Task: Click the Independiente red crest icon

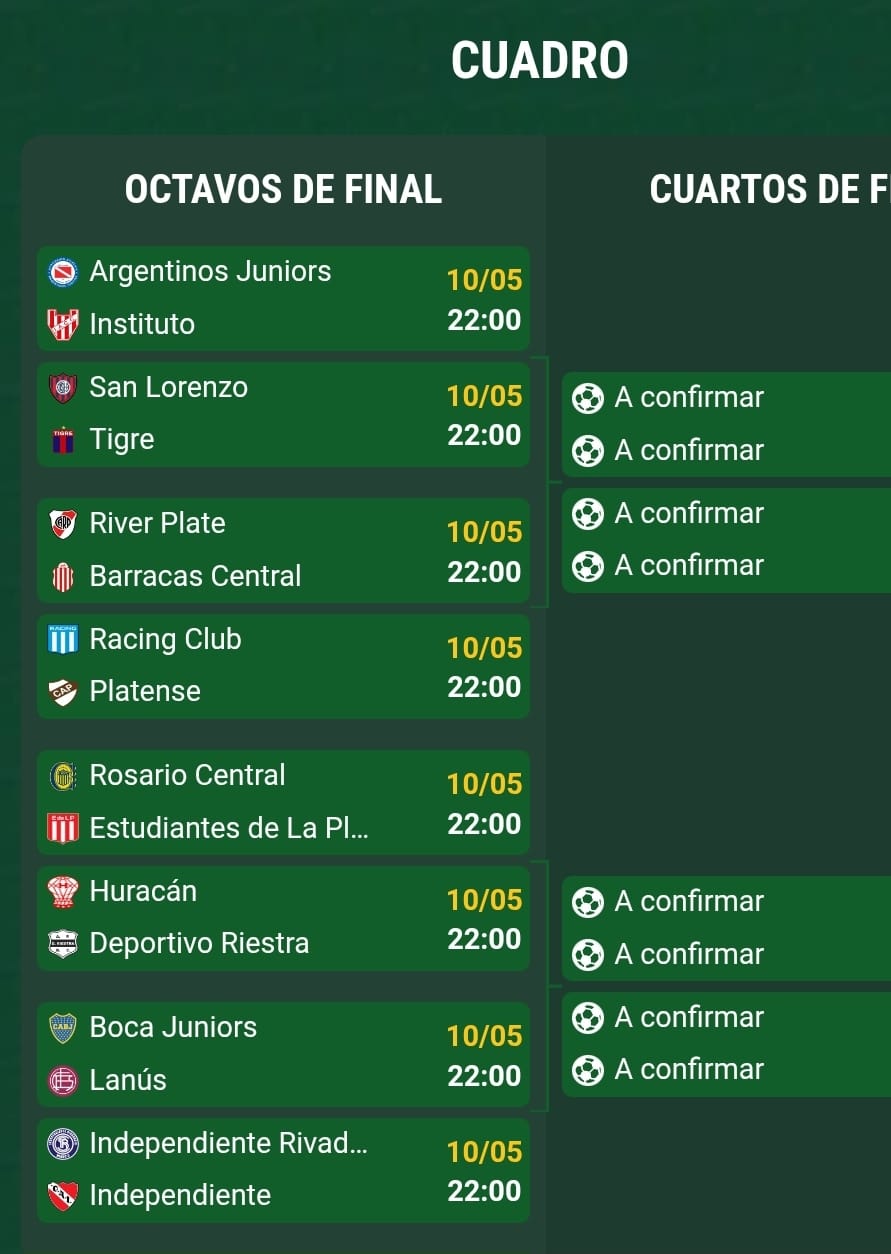Action: [63, 1195]
